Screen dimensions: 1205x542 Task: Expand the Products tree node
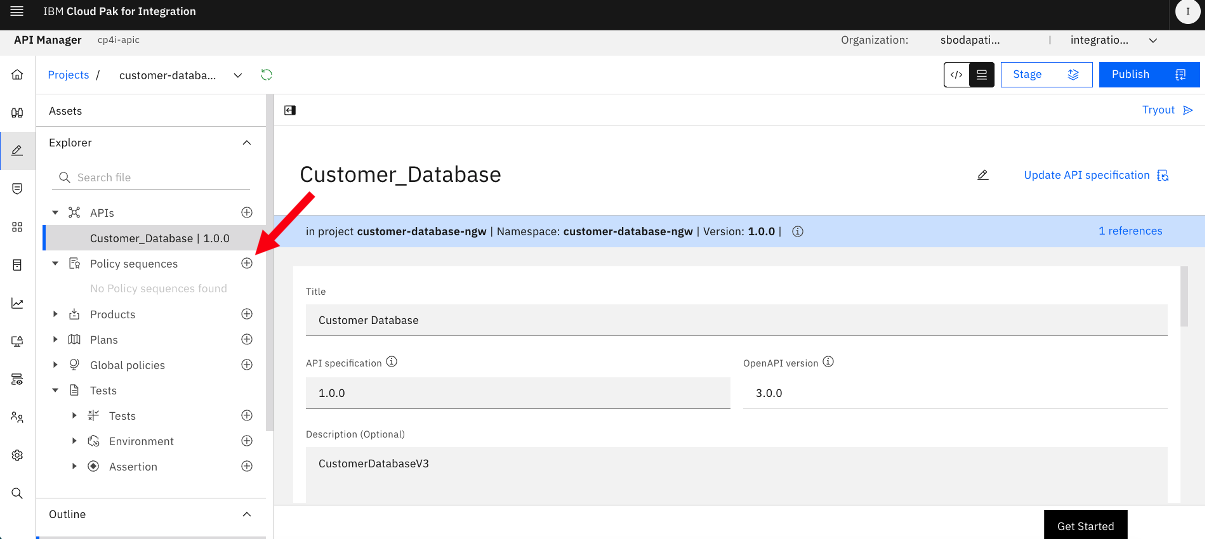(x=55, y=314)
